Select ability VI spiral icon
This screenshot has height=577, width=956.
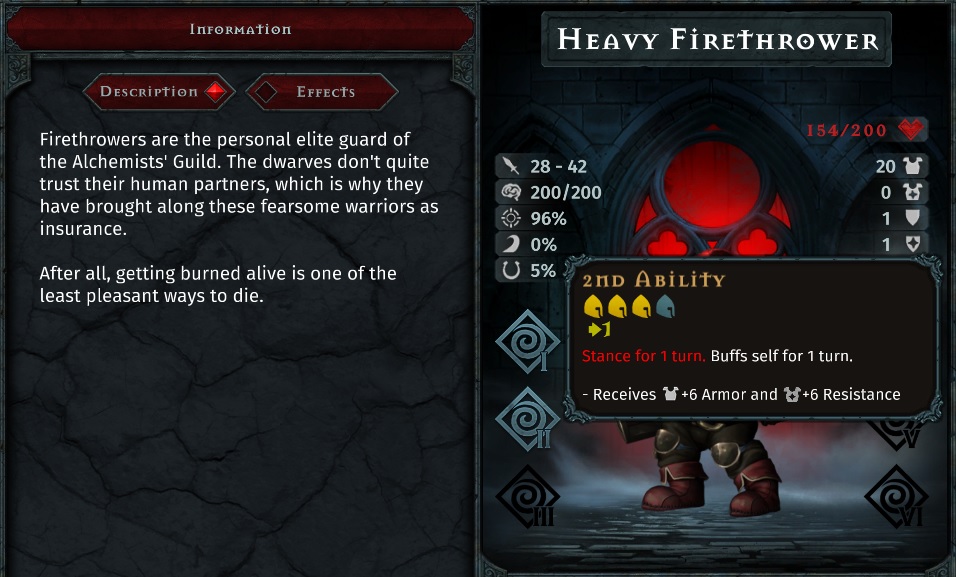click(x=896, y=496)
